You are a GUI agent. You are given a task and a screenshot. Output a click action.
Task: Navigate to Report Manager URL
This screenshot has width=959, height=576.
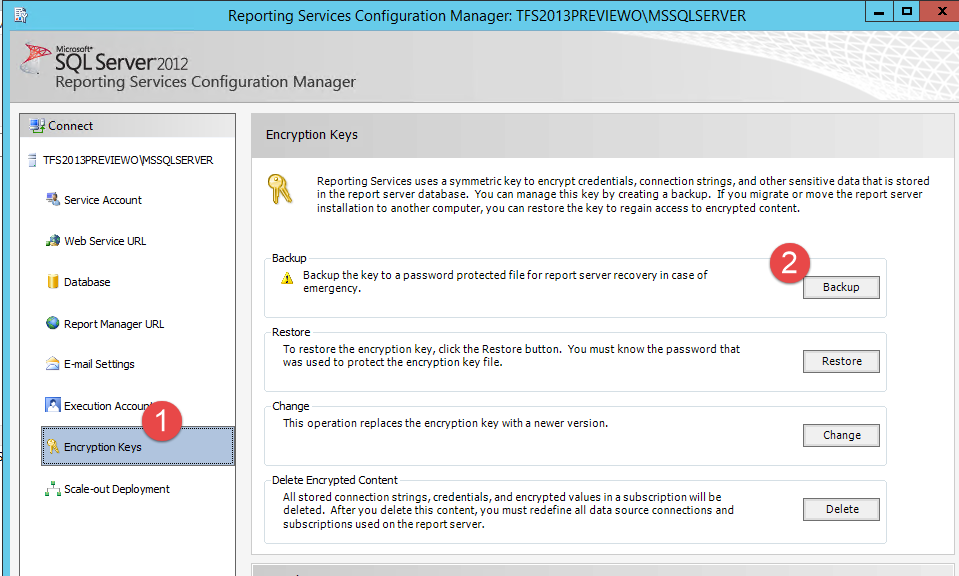114,324
